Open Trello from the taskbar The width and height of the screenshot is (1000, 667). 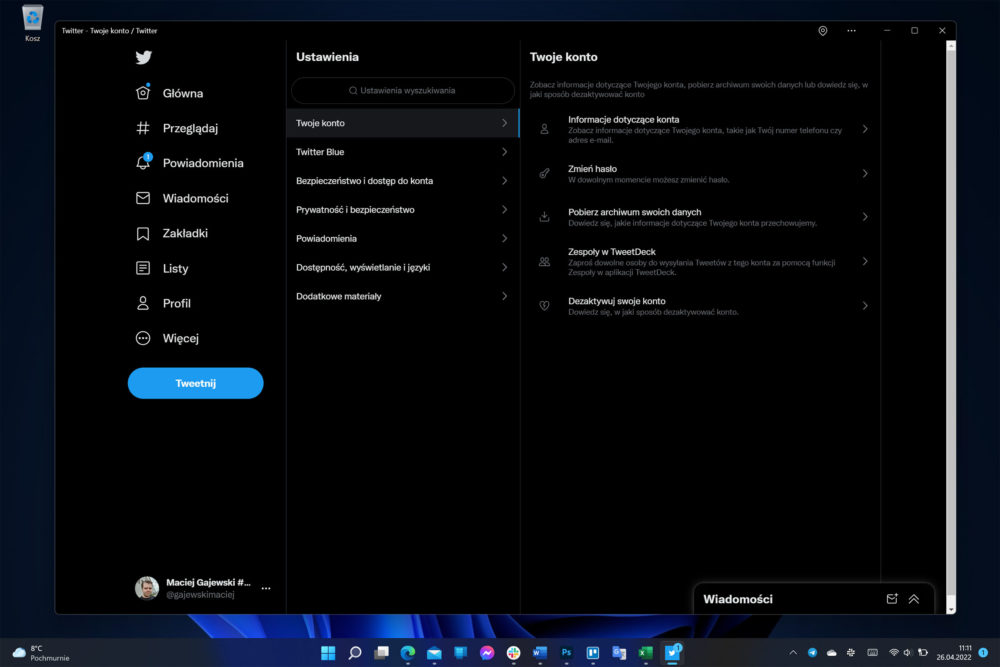point(592,652)
